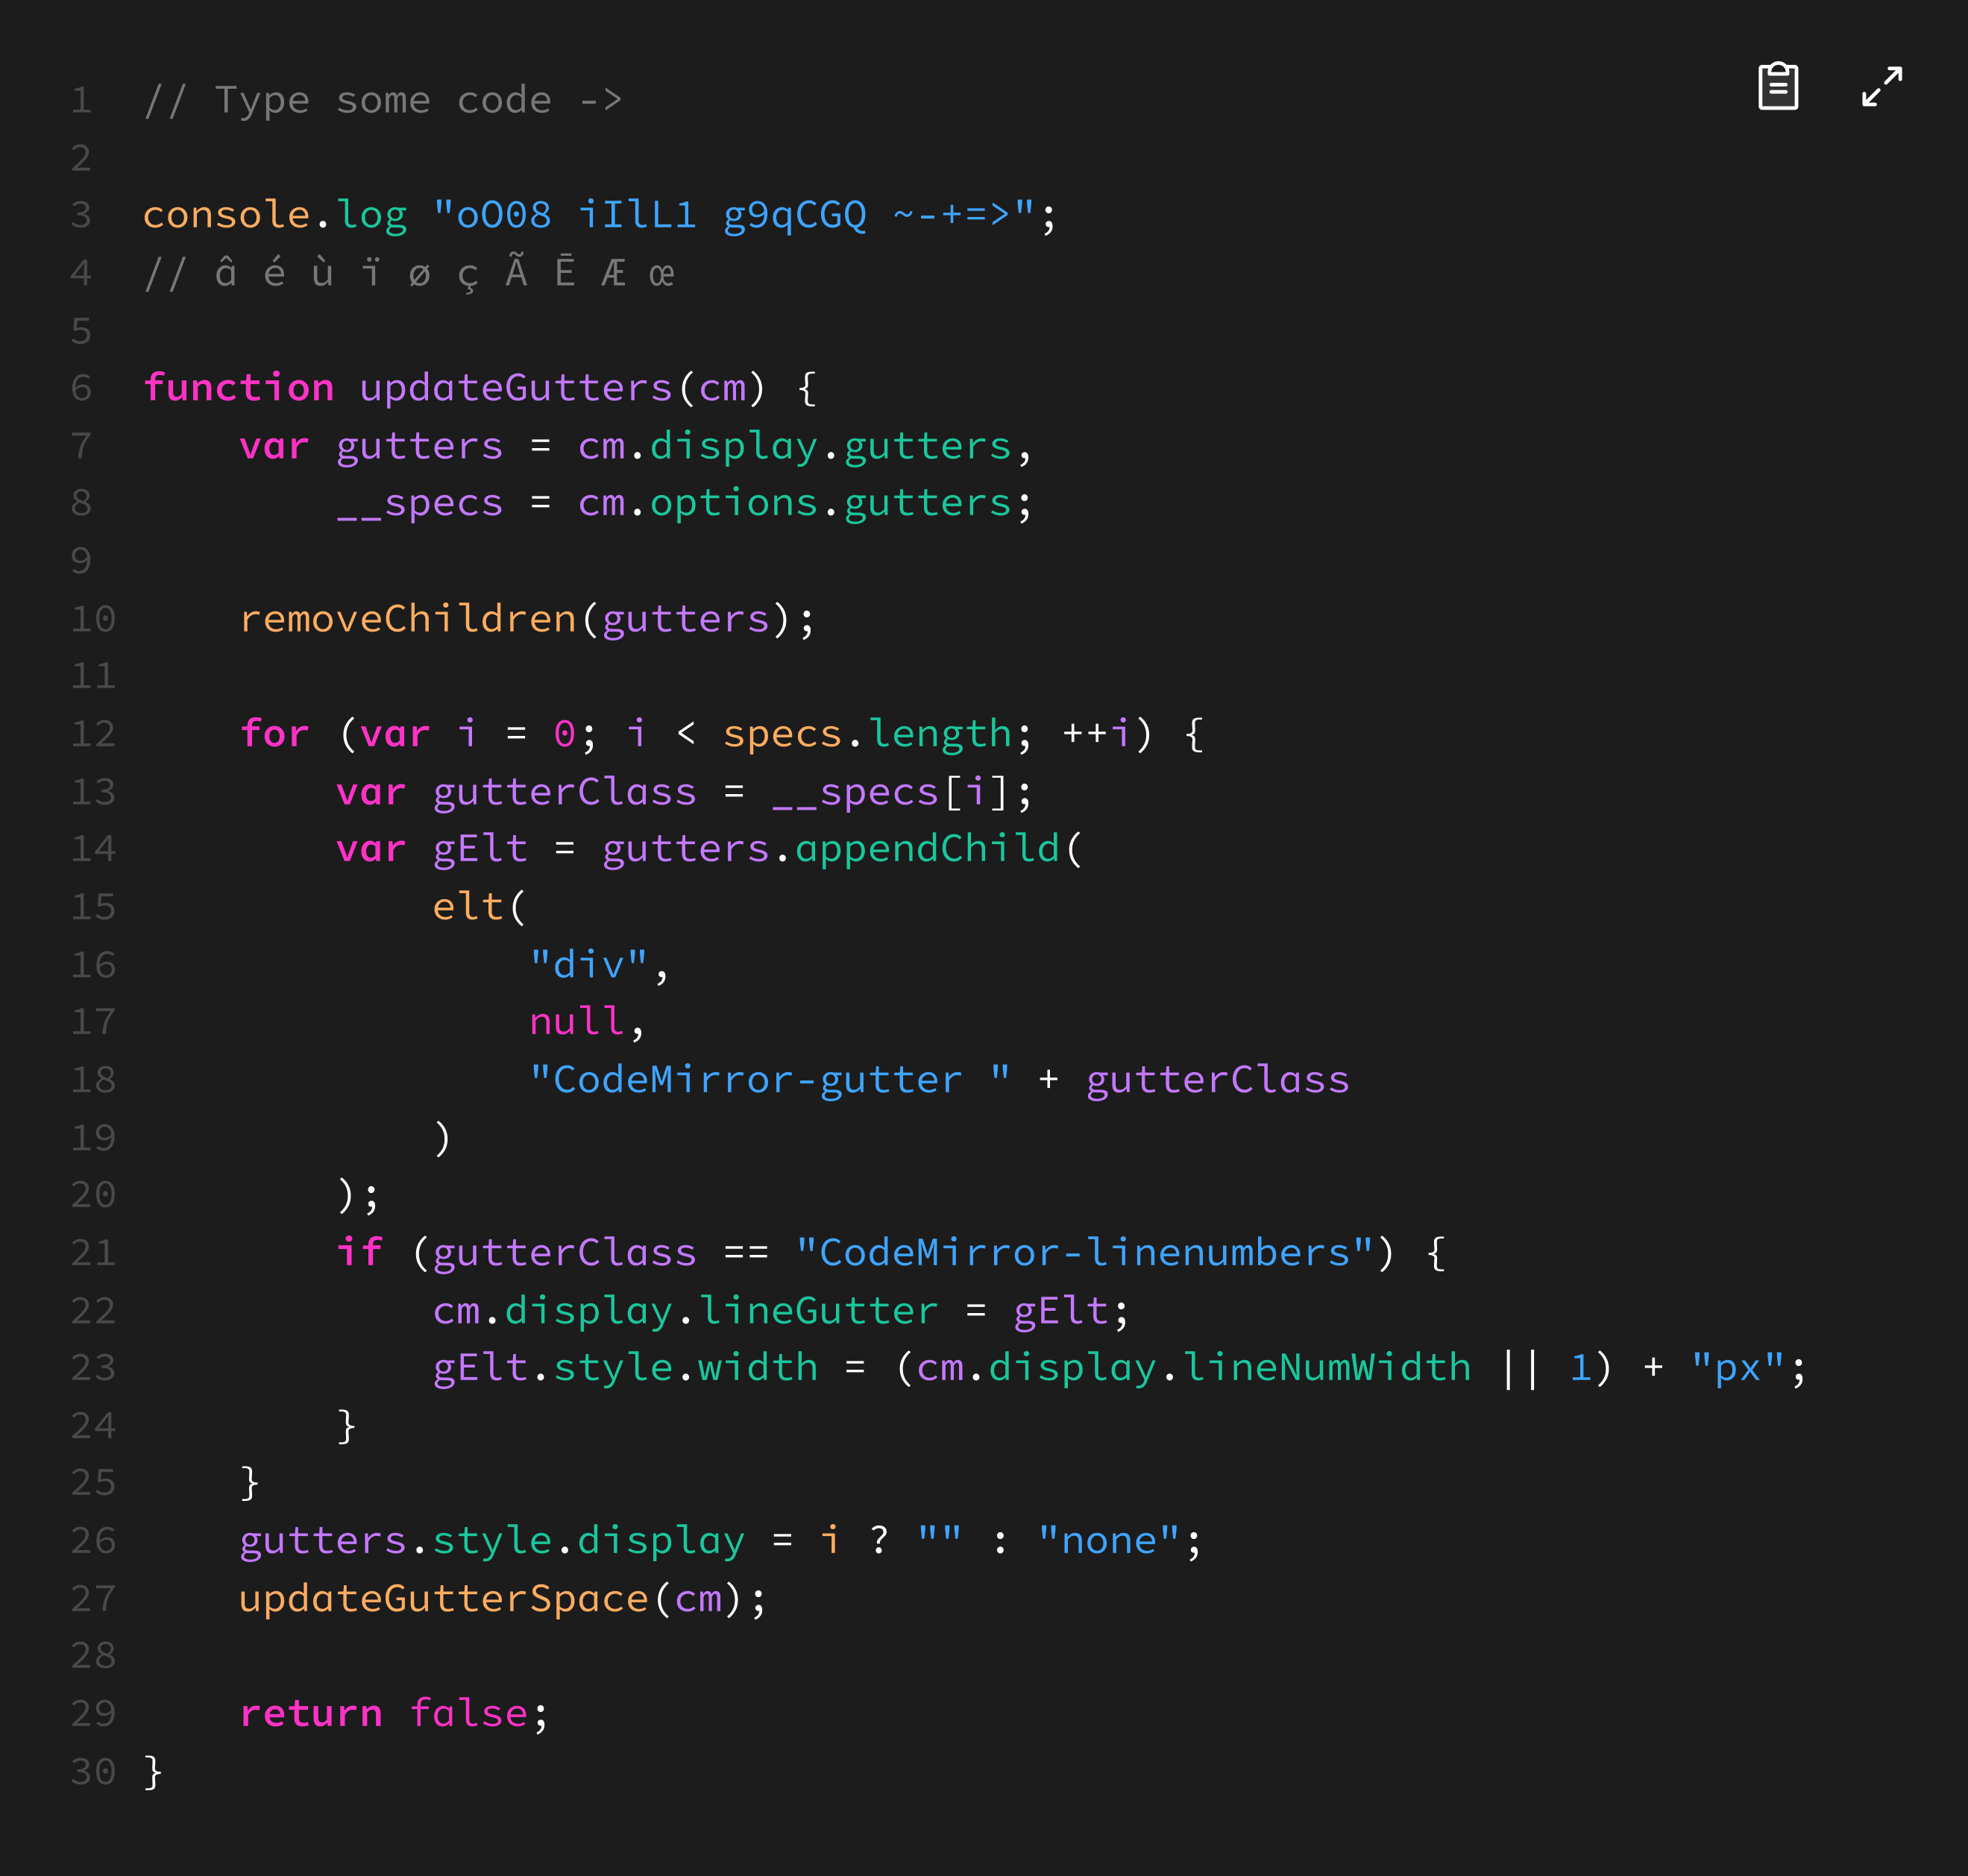Viewport: 1968px width, 1876px height.
Task: Click the "for" keyword on line 12
Action: point(275,733)
